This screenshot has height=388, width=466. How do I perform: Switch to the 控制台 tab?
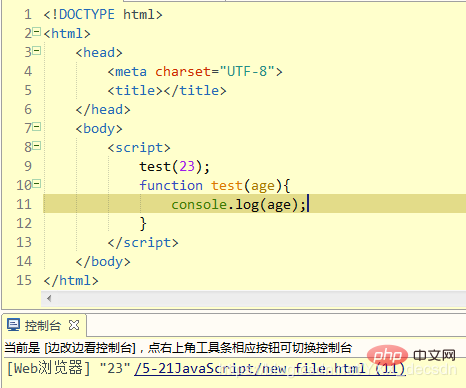click(x=43, y=325)
